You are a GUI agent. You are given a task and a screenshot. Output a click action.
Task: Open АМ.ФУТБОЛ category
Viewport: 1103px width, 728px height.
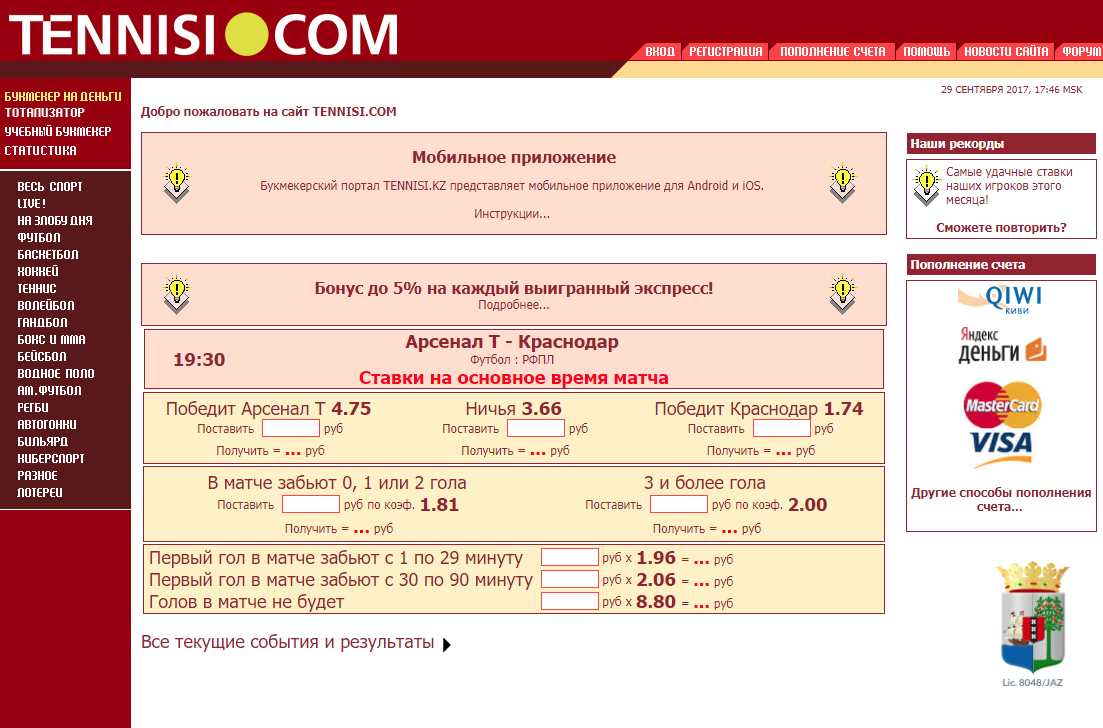[49, 390]
